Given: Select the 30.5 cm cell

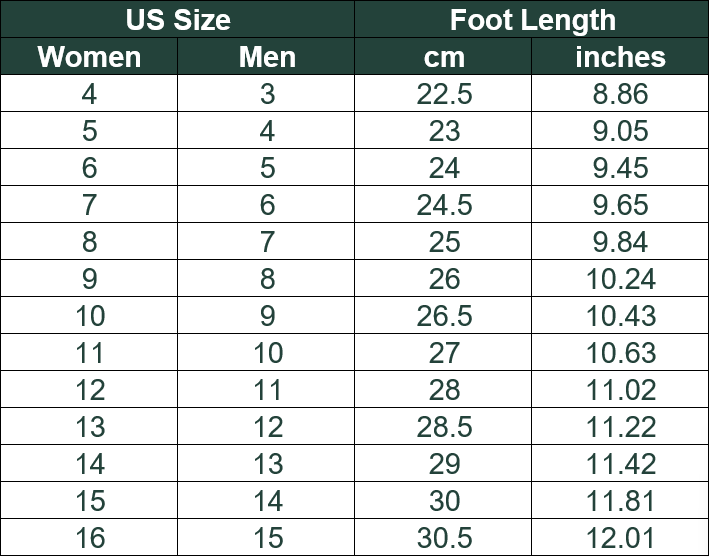Looking at the screenshot, I should (444, 538).
